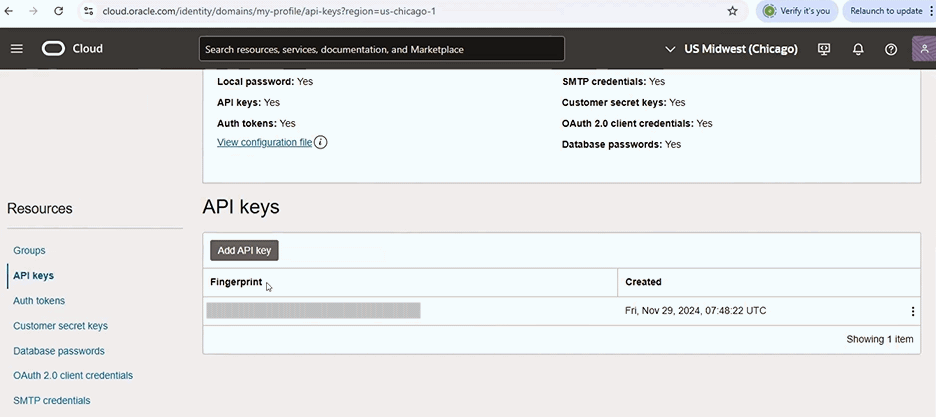The image size is (936, 417).
Task: Reload the page with the refresh icon
Action: (x=58, y=11)
